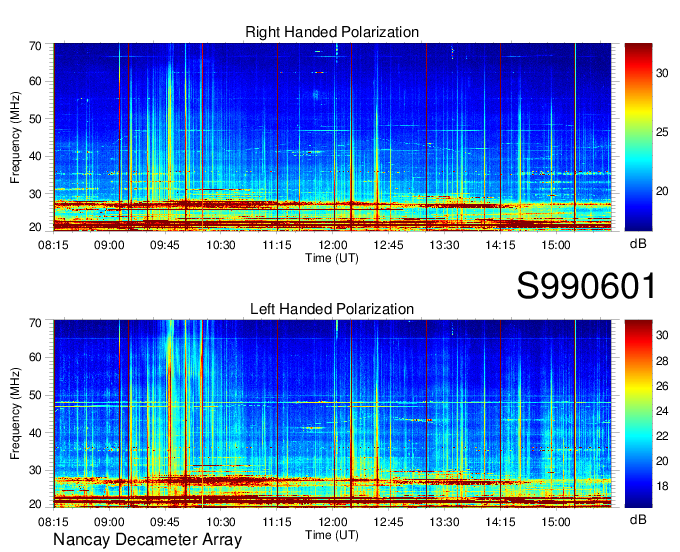Click the Time (UT) label under the Right Handed plot
The width and height of the screenshot is (680, 552).
click(332, 258)
